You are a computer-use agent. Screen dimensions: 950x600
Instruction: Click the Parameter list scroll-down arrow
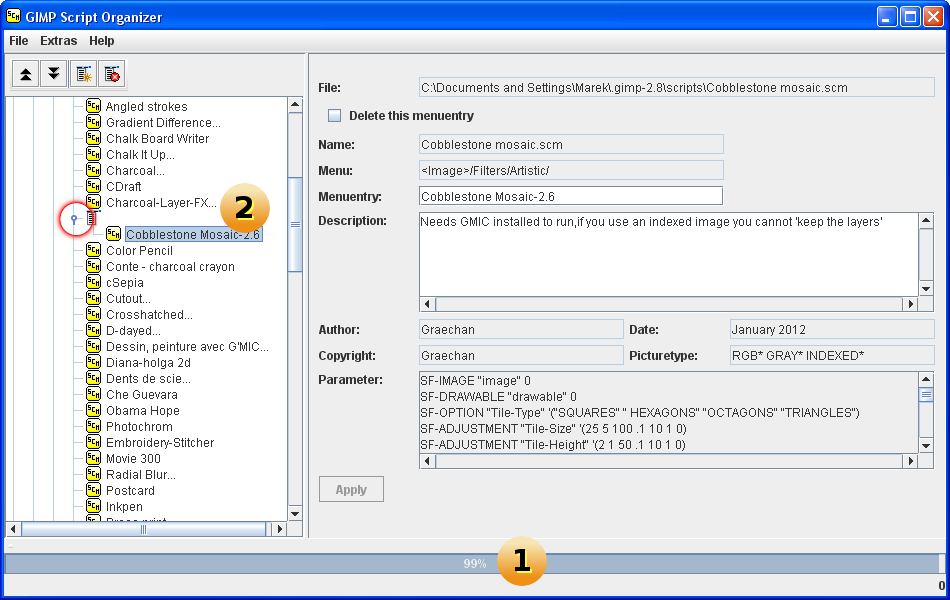(x=926, y=445)
